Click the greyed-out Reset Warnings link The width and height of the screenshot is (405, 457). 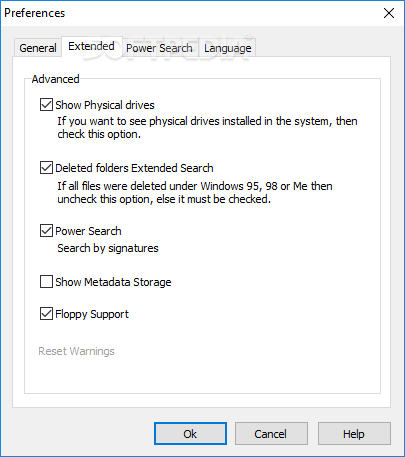[x=76, y=351]
